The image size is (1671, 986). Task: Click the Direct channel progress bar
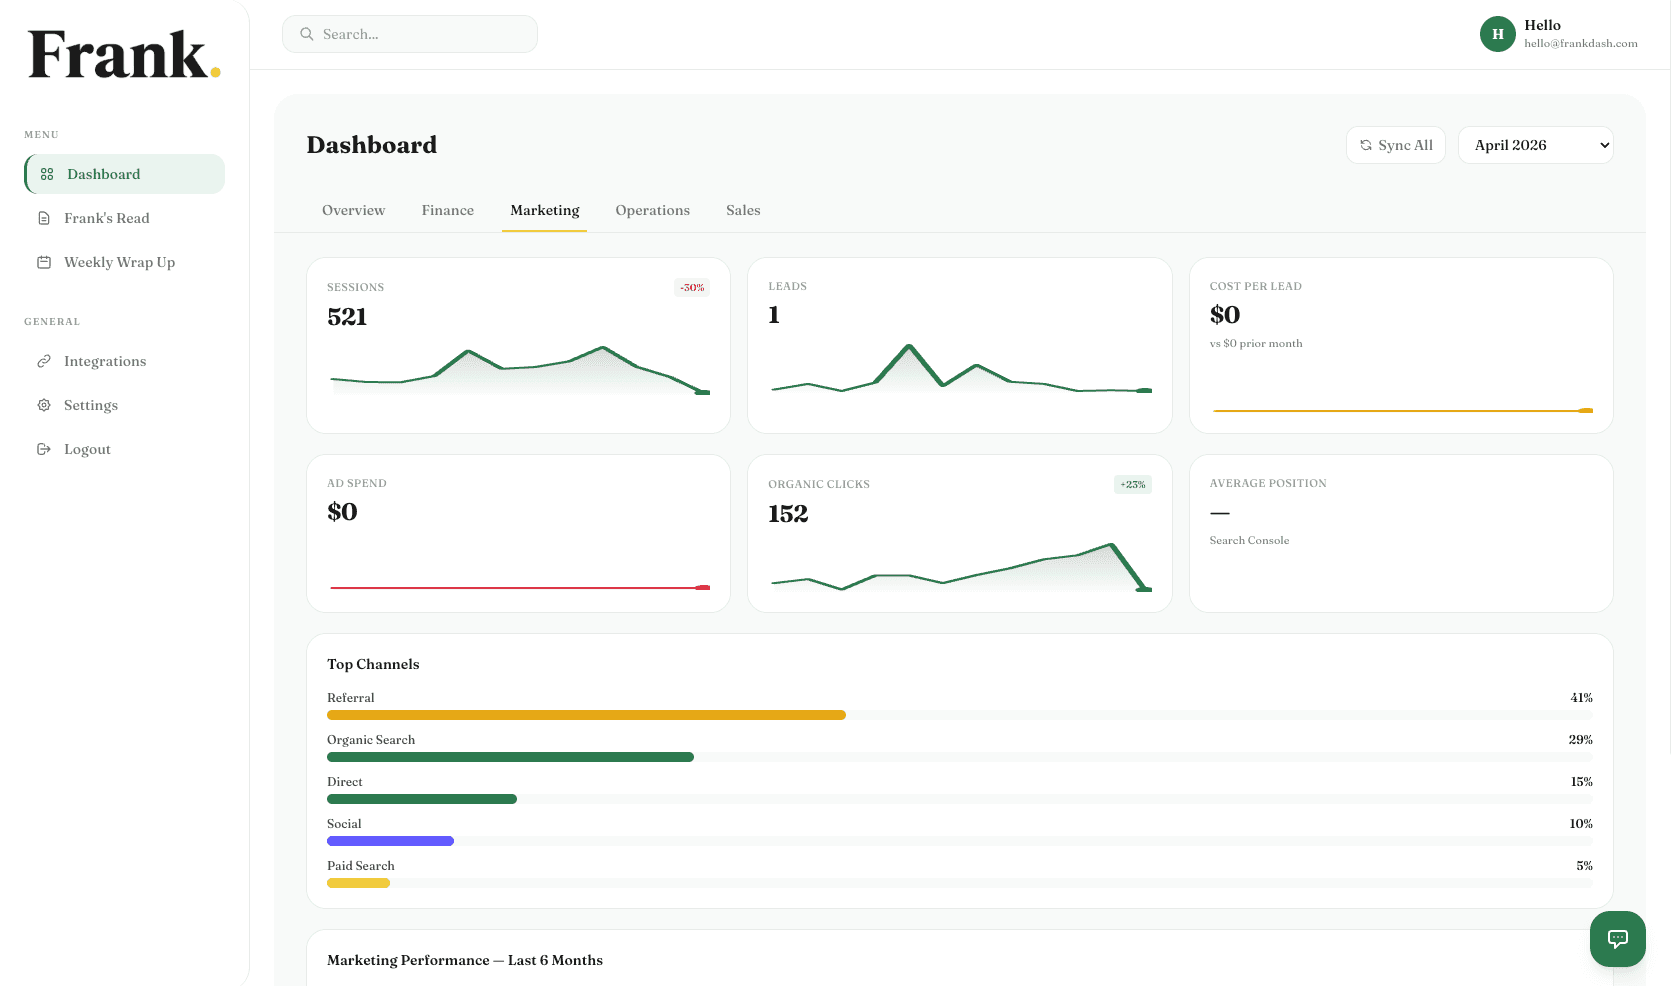422,799
